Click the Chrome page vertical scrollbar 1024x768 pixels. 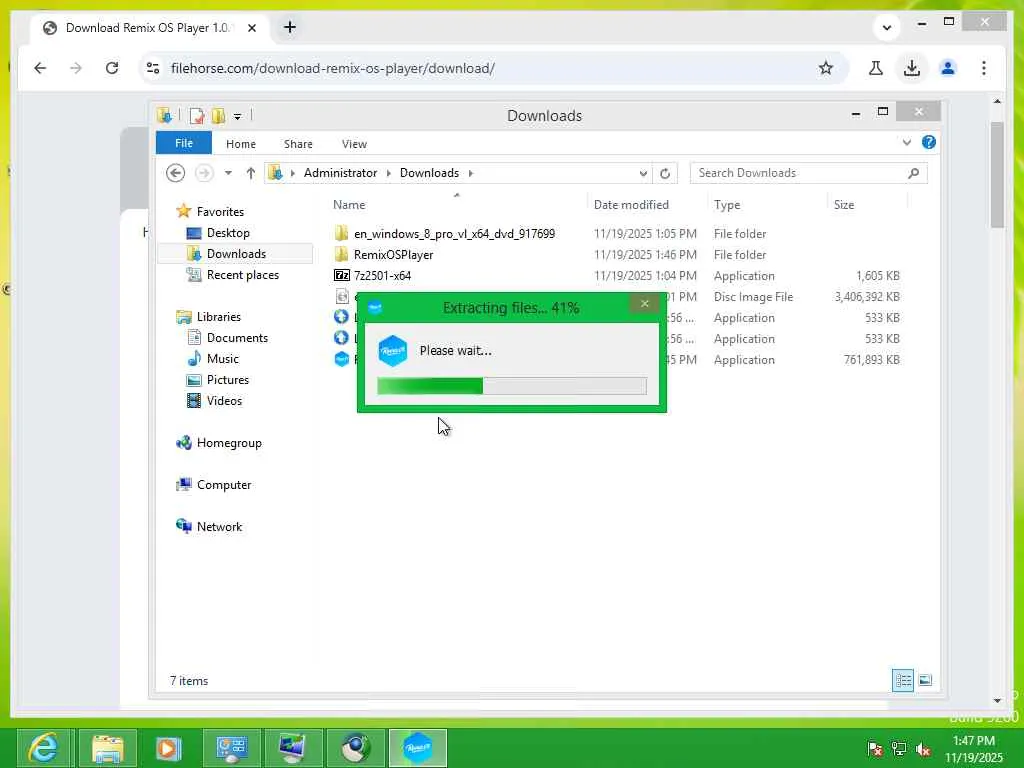pyautogui.click(x=997, y=174)
